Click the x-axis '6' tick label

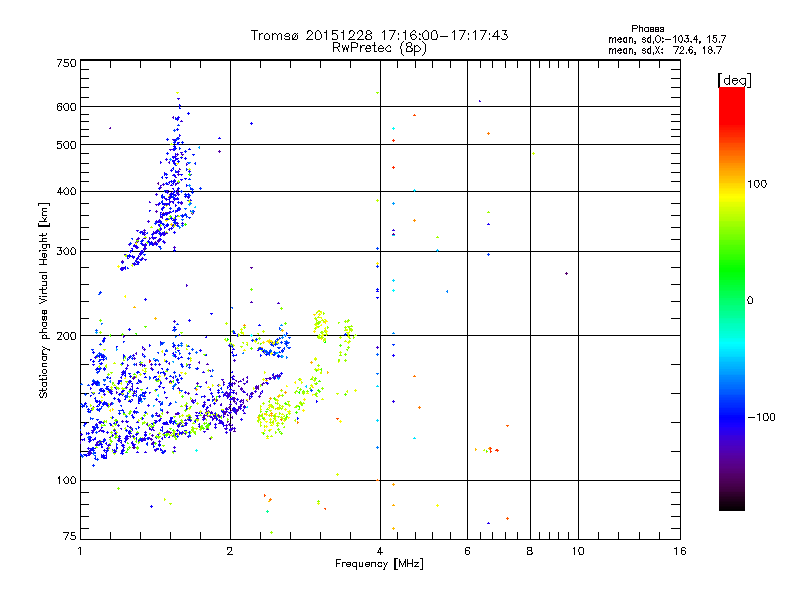point(467,551)
